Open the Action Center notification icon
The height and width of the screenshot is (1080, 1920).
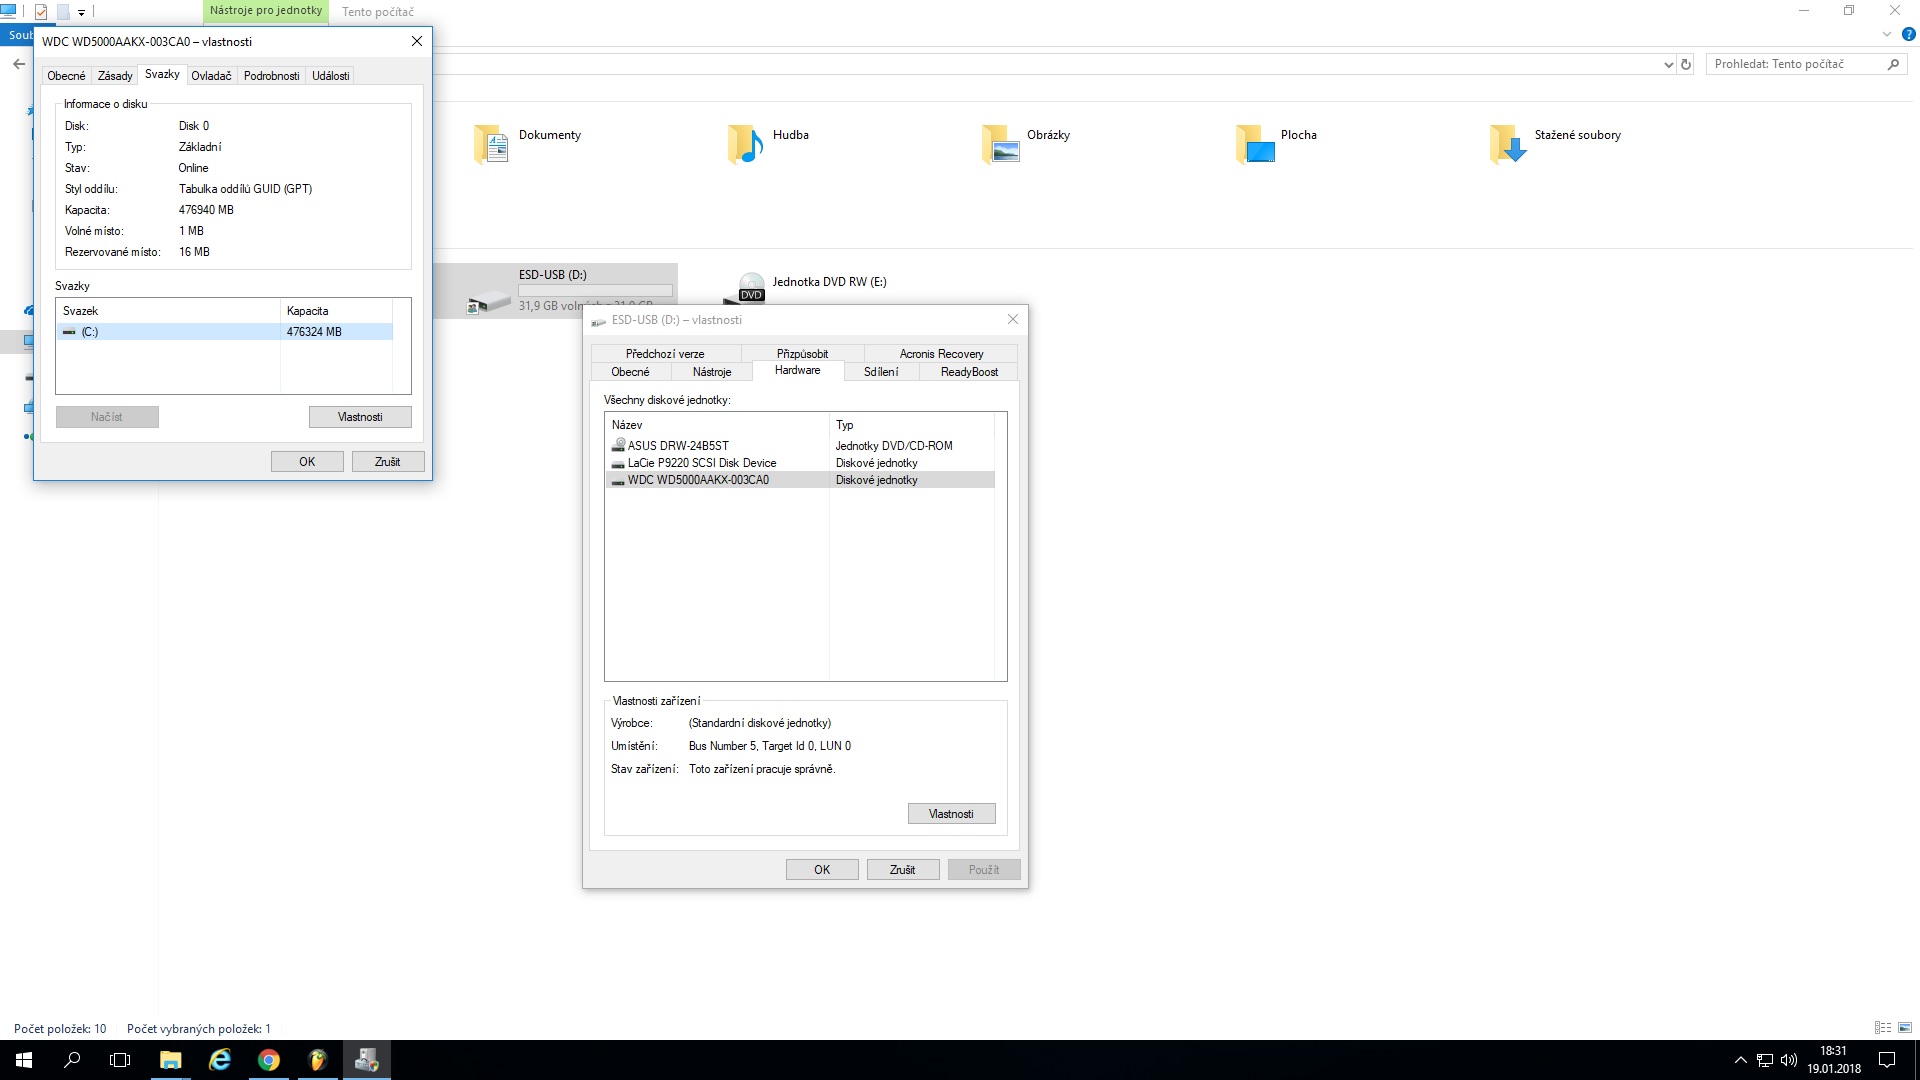click(1886, 1060)
